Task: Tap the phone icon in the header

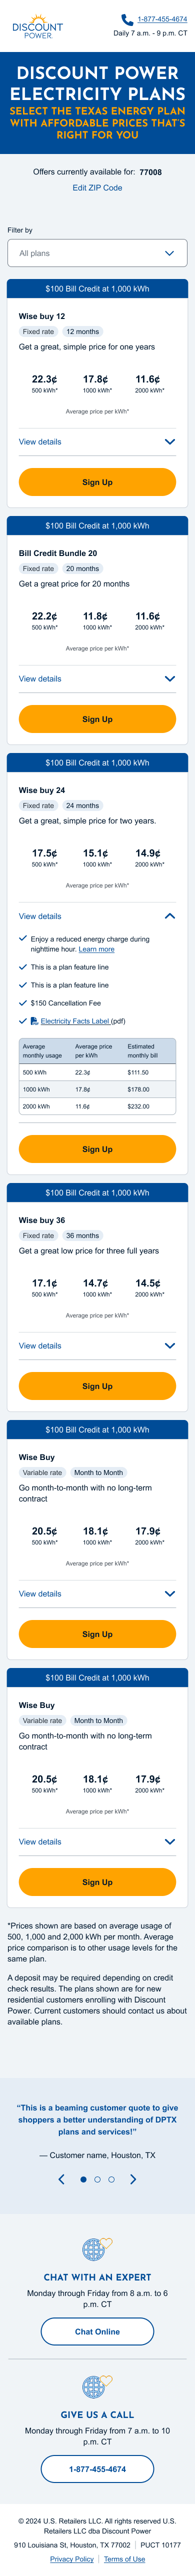Action: coord(127,19)
